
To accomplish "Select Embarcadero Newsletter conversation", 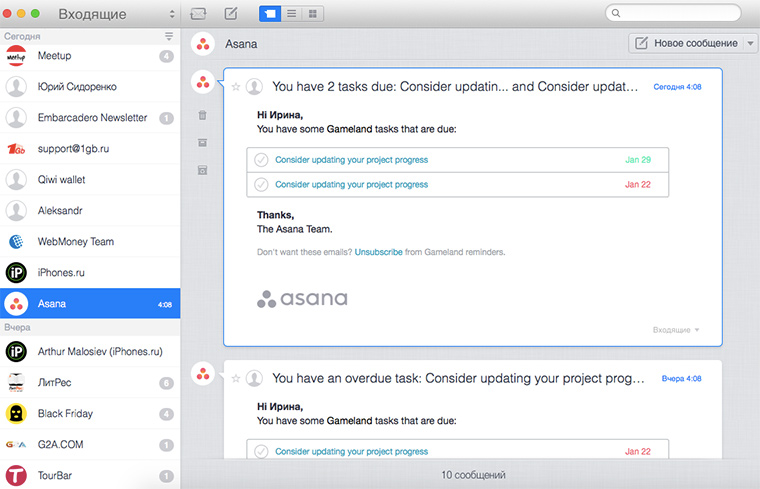I will click(90, 118).
